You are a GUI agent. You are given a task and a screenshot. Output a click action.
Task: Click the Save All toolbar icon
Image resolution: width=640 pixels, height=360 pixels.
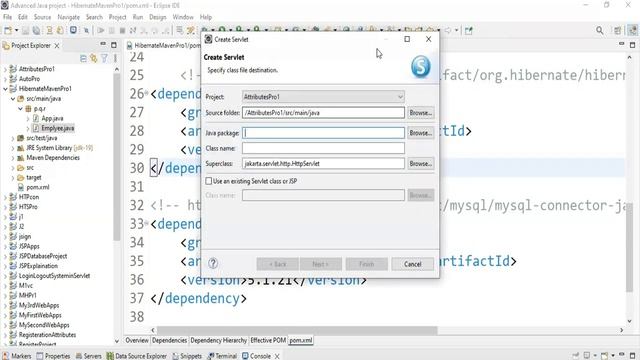pos(36,30)
